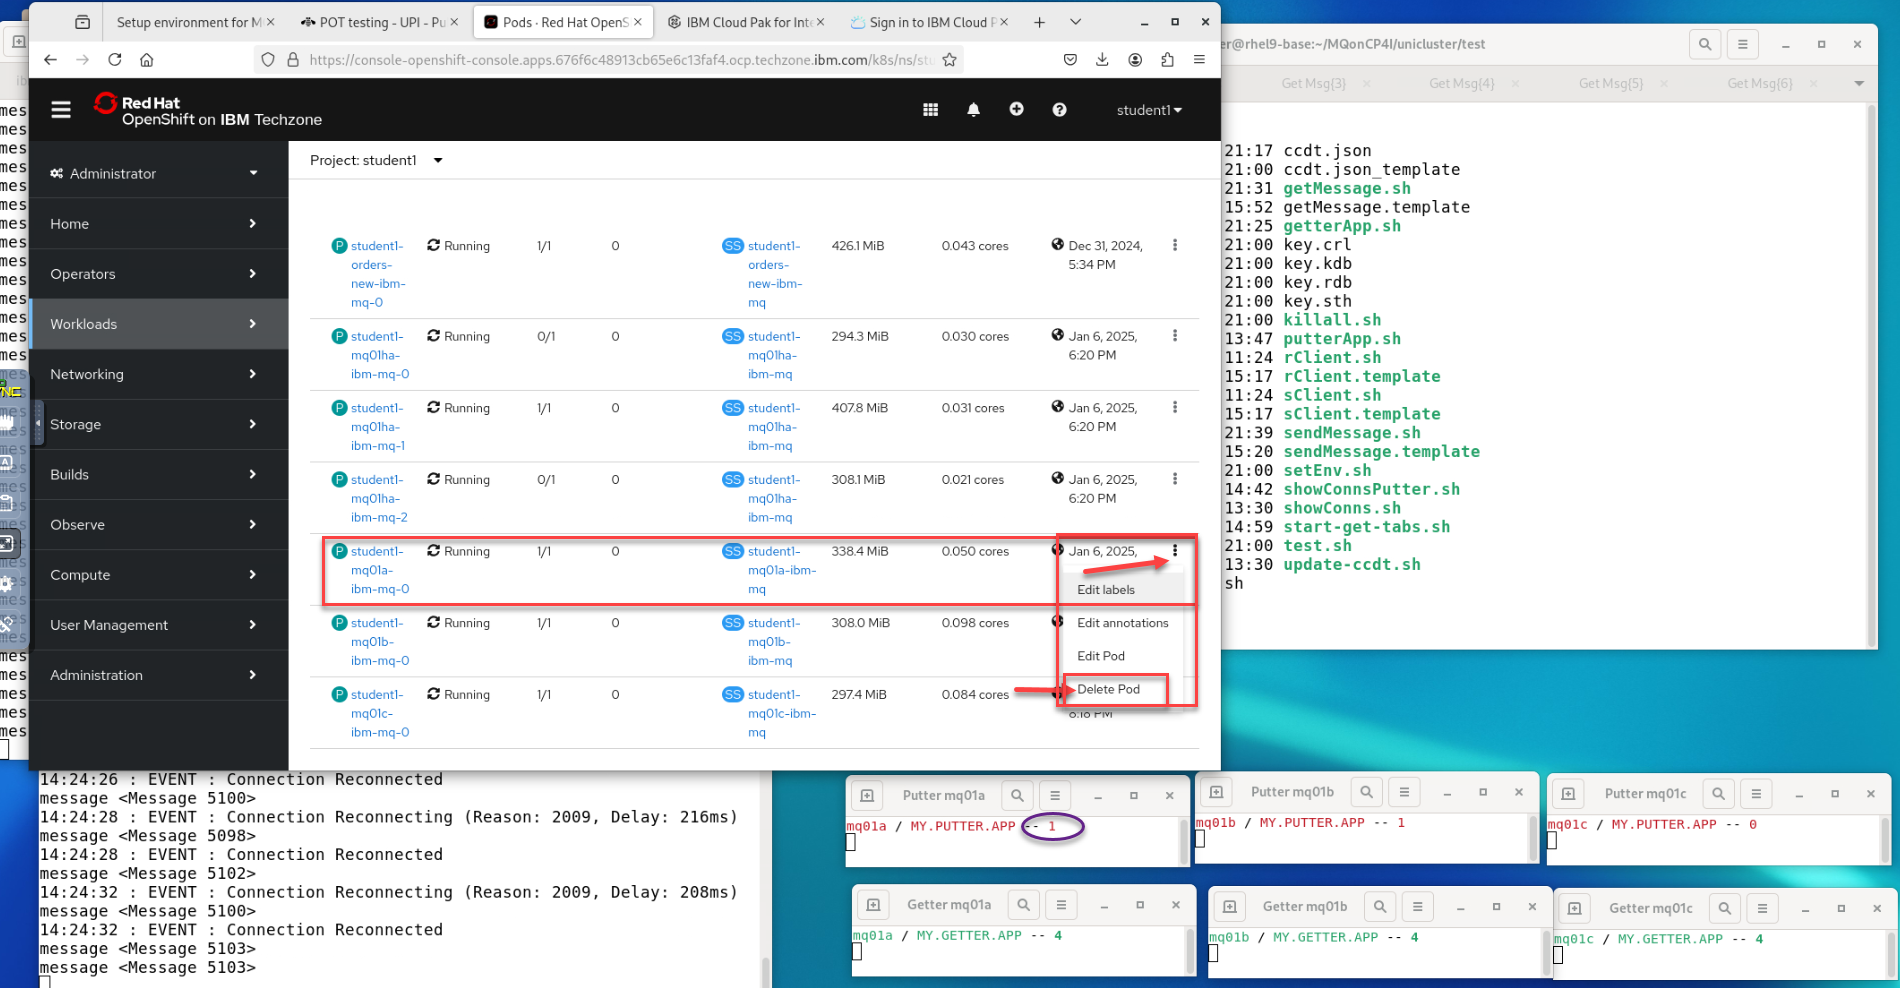Open the student1-mq01b-ibm-mq-0 pod link

pos(379,641)
